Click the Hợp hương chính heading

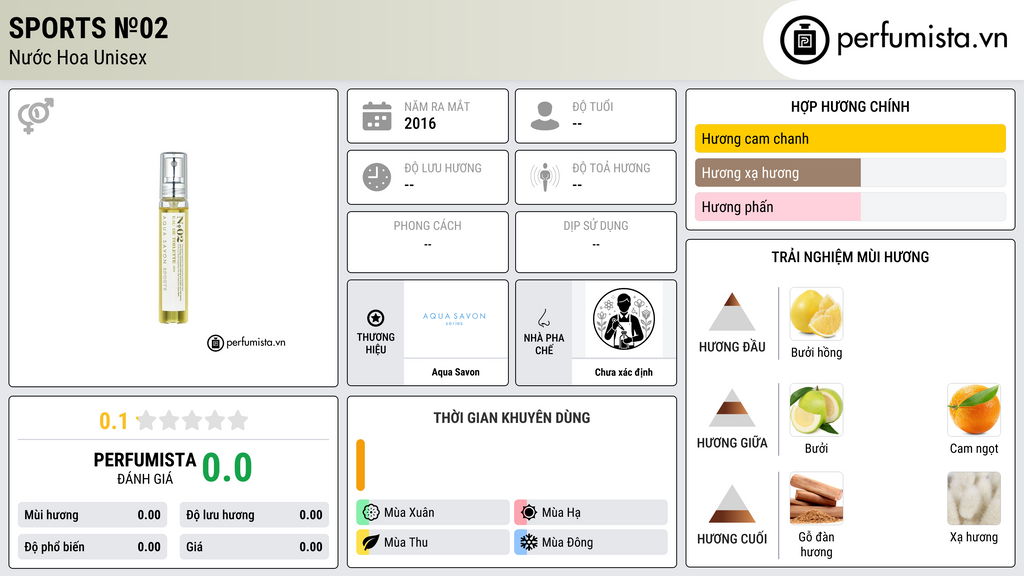(850, 106)
